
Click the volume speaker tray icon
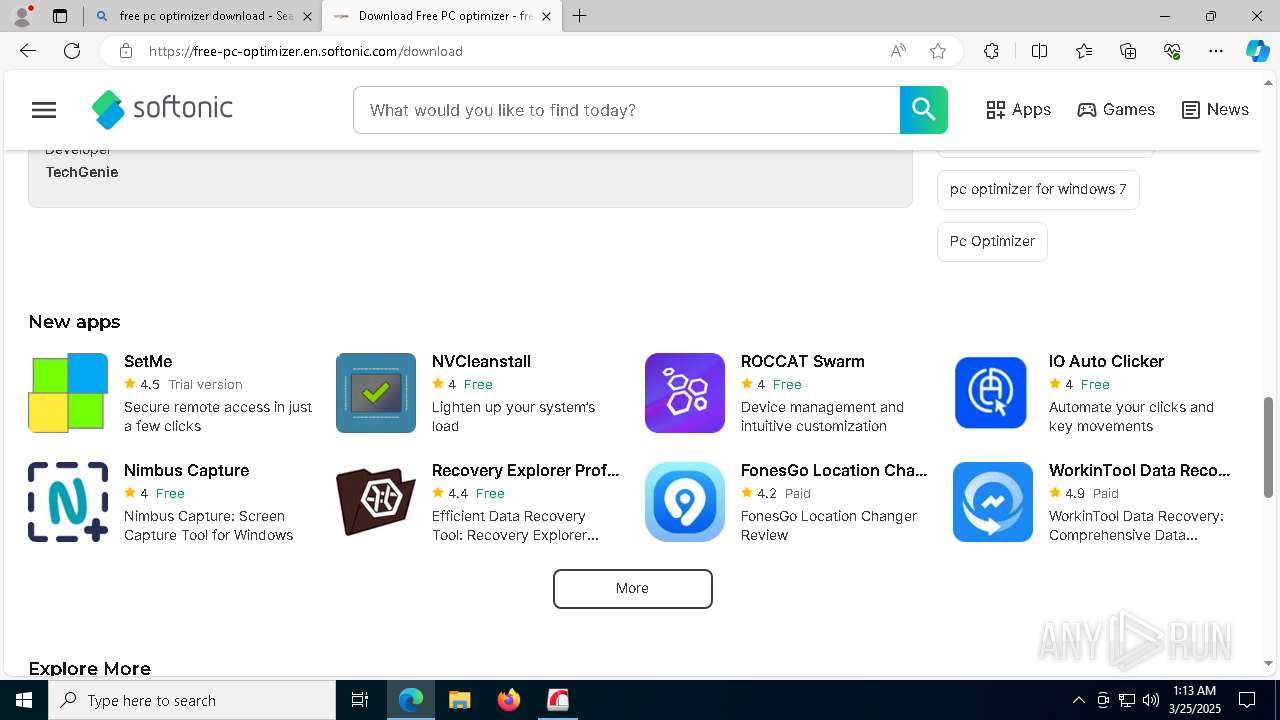pos(1151,700)
